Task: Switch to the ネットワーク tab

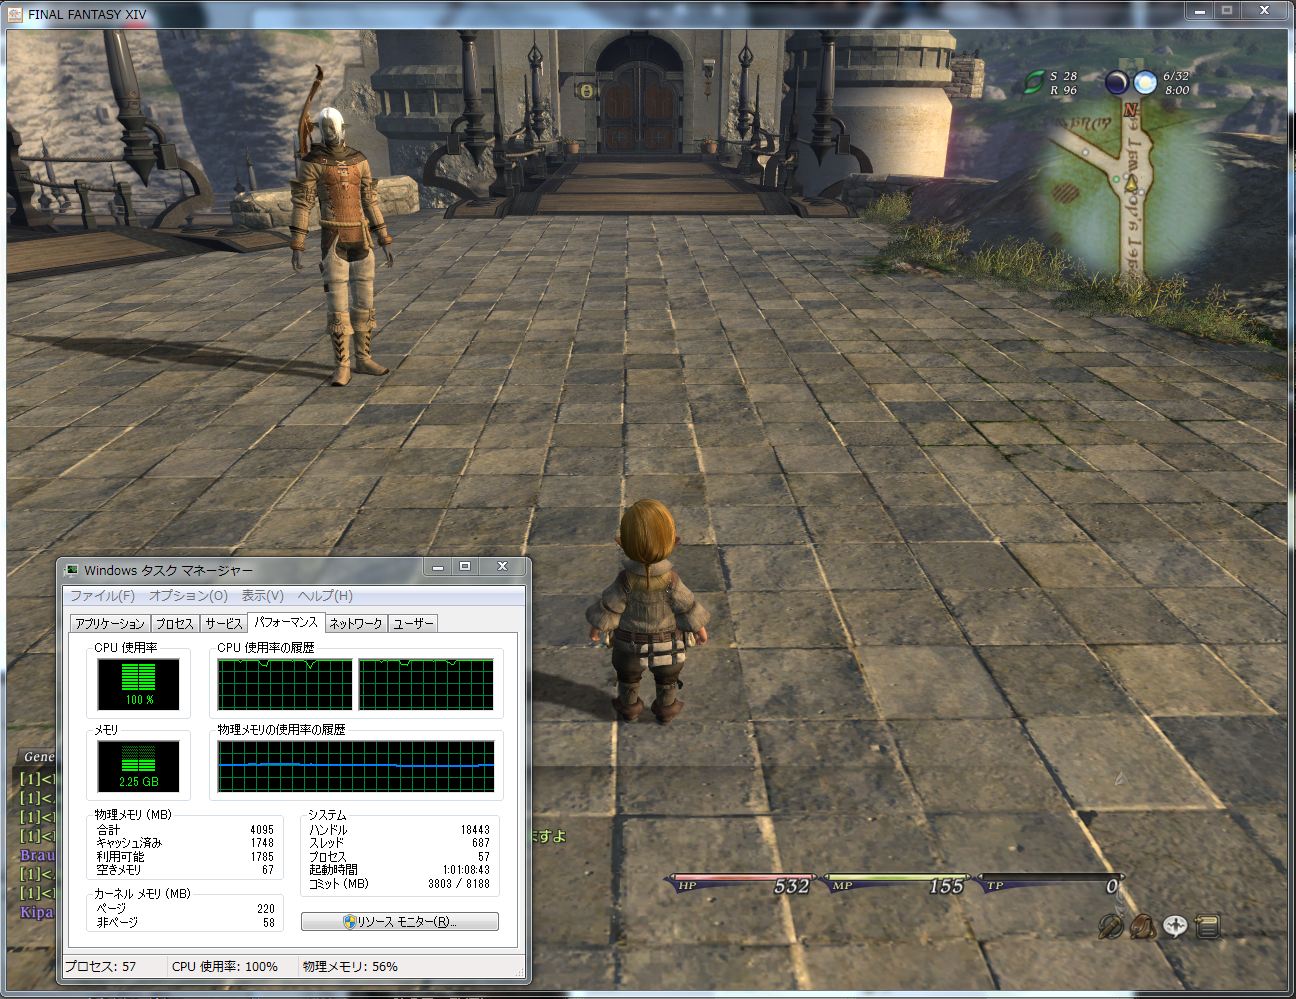Action: [356, 624]
